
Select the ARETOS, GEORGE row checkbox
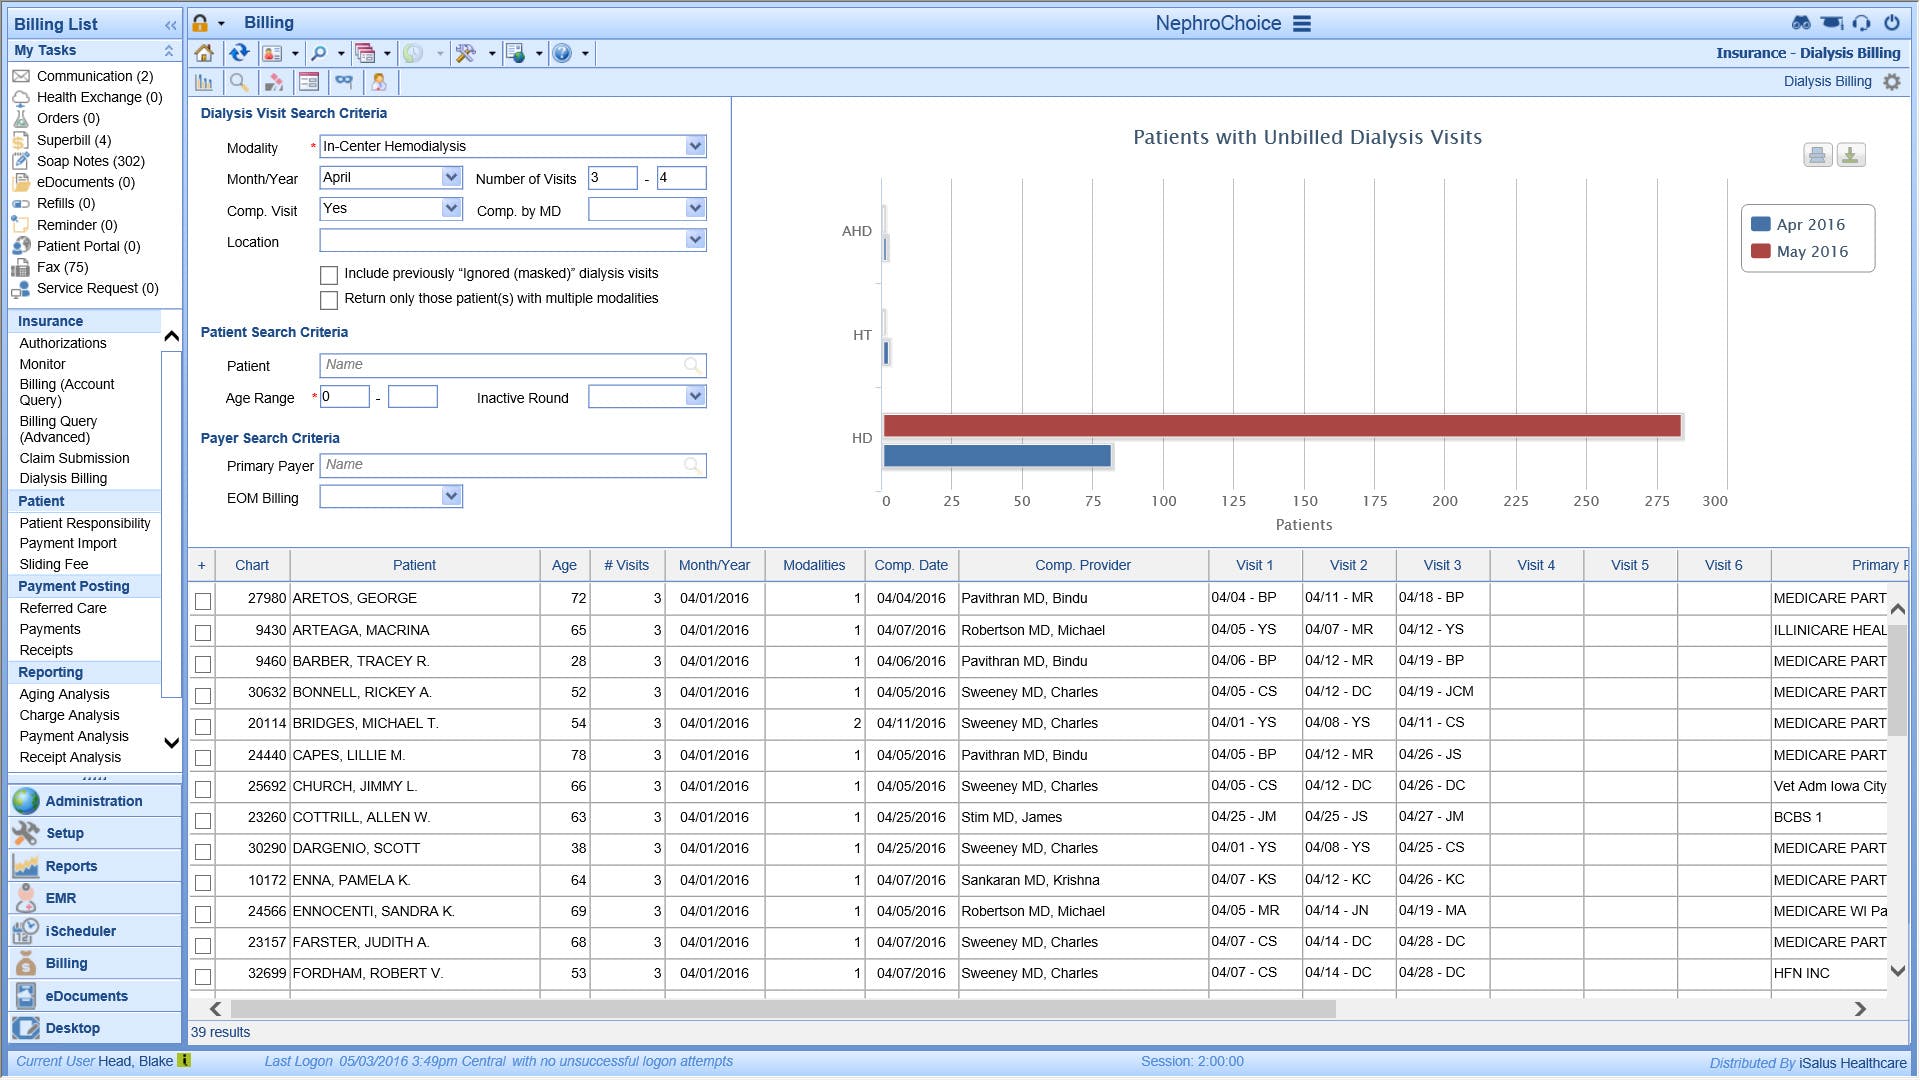[203, 601]
